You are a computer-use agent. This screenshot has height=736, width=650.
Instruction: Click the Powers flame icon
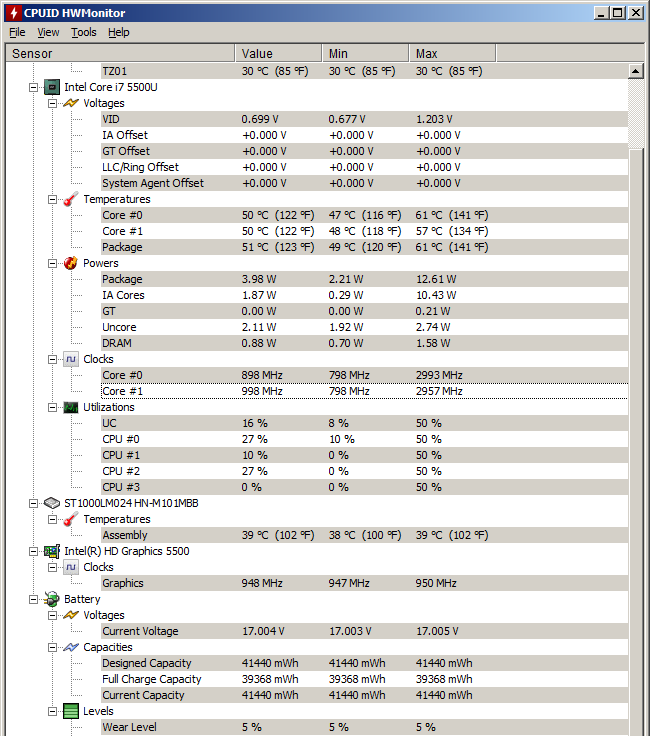[x=70, y=263]
